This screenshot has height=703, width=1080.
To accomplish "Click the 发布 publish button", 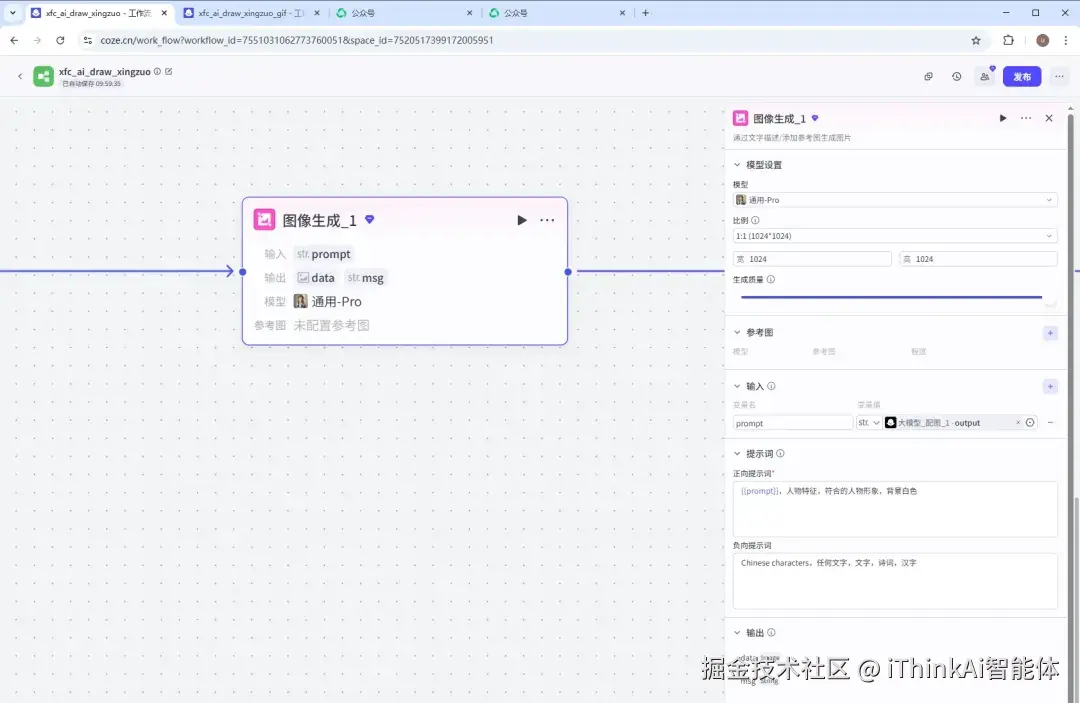I will click(x=1021, y=76).
